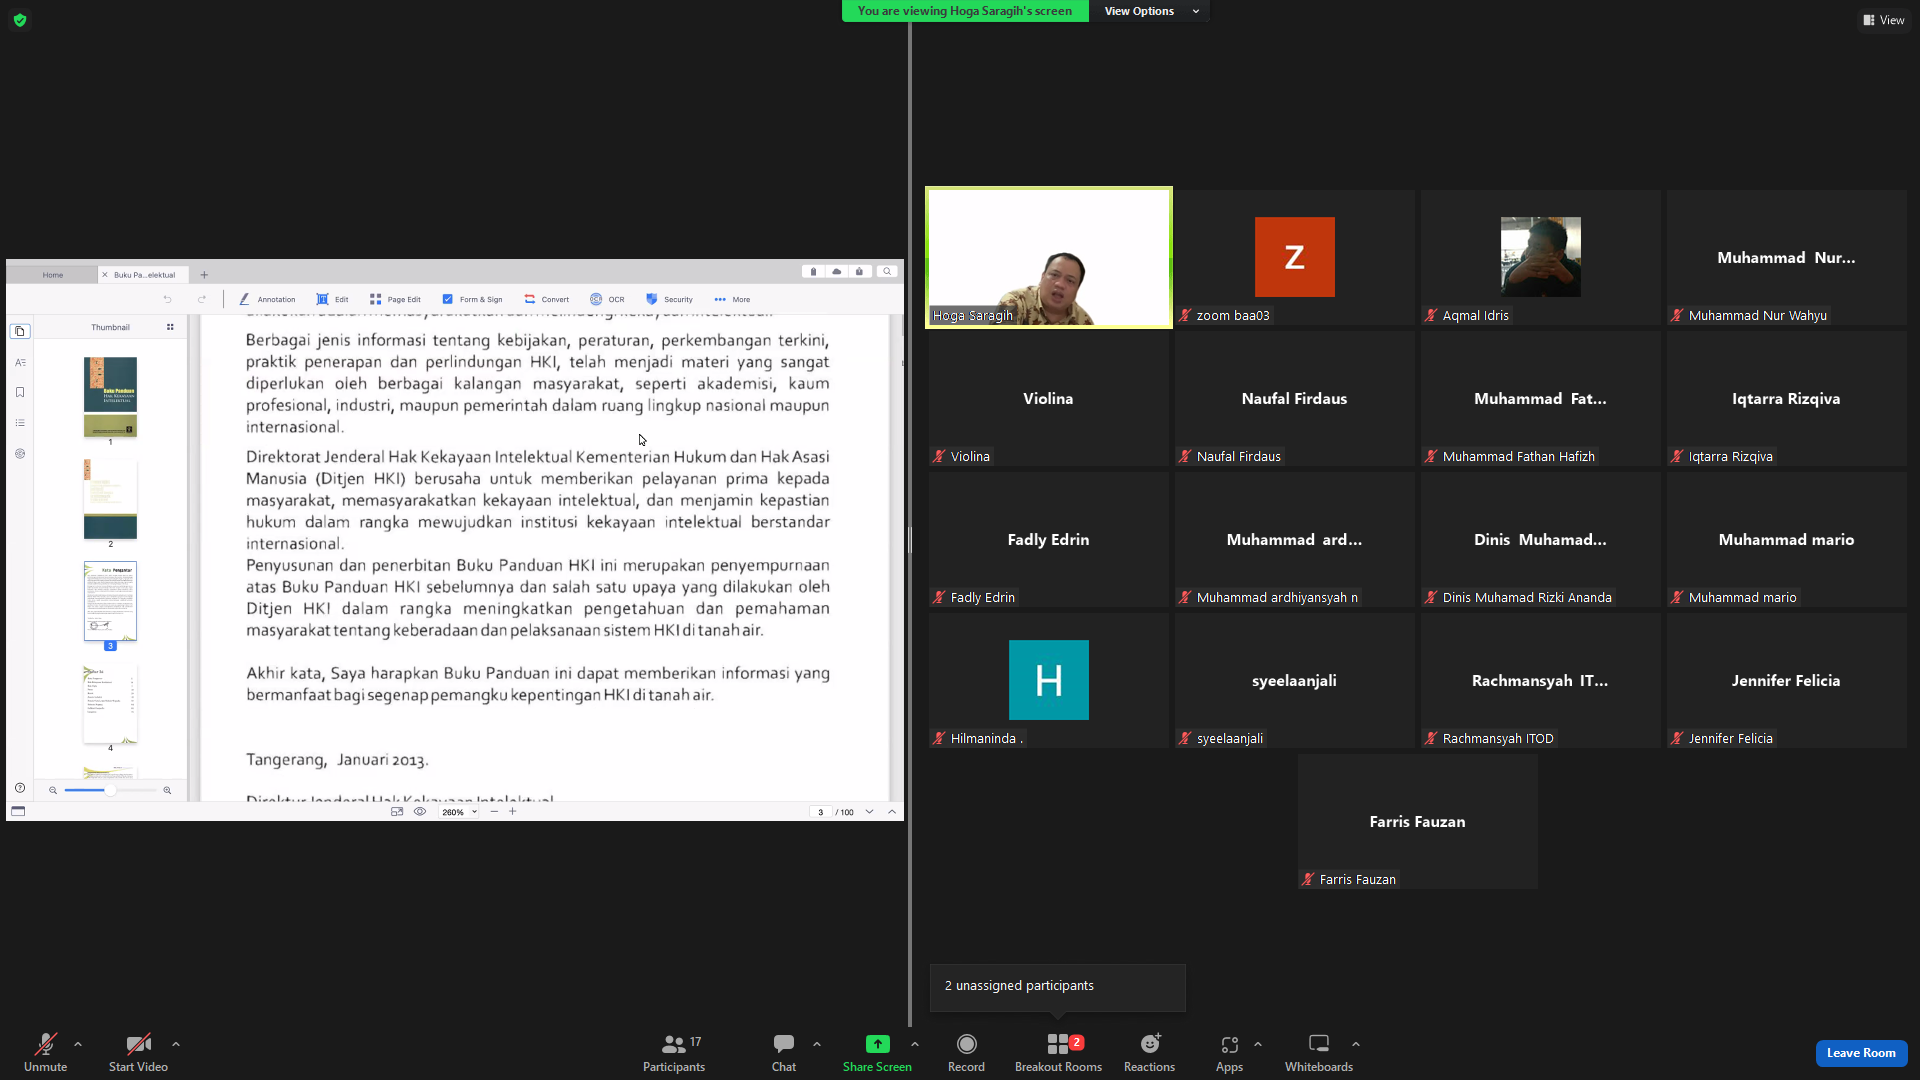Expand Apps options arrow
The height and width of the screenshot is (1080, 1920).
[x=1258, y=1044]
